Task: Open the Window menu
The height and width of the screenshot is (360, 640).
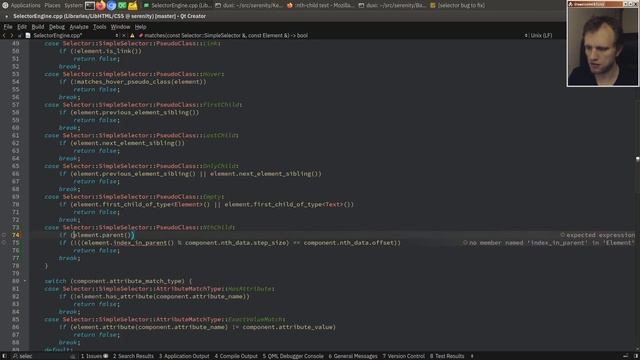Action: [120, 27]
